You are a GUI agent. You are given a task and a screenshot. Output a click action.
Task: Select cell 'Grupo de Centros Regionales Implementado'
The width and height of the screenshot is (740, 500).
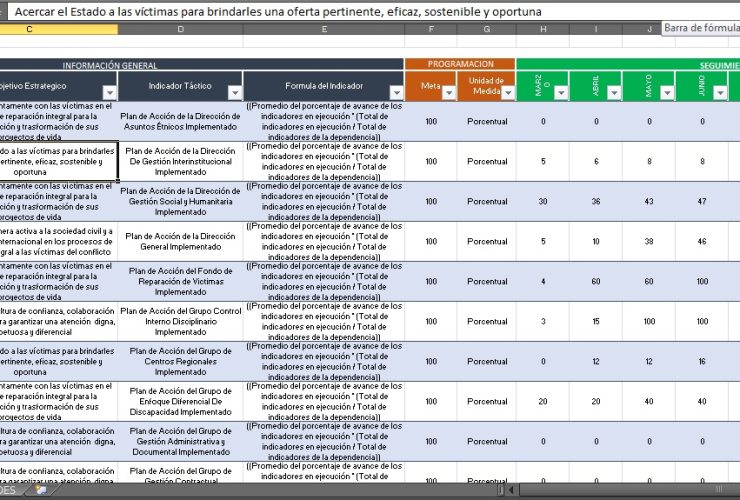(x=180, y=362)
